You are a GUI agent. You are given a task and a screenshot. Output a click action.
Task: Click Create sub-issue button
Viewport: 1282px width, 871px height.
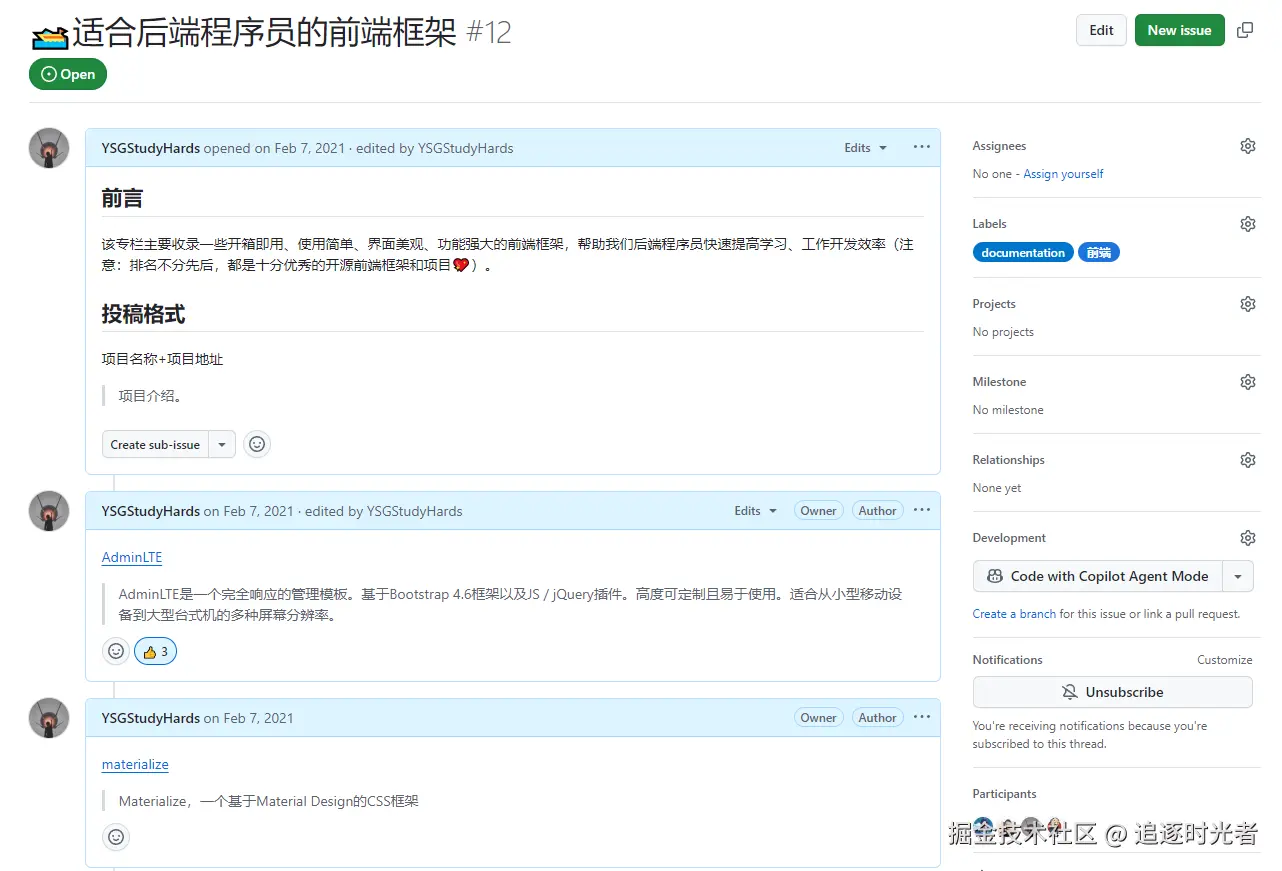pos(155,444)
